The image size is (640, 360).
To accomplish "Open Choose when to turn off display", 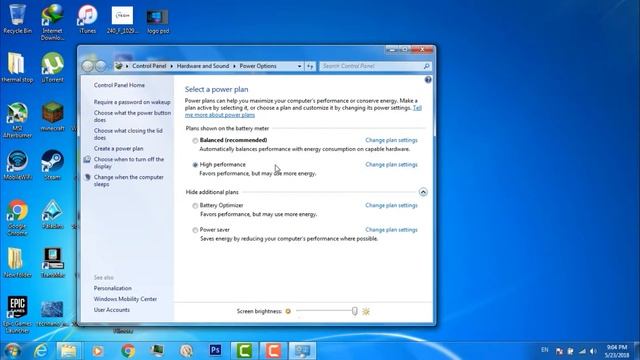I will click(129, 163).
